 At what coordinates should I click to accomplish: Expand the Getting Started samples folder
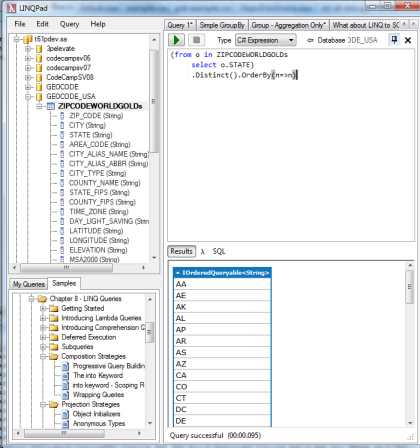pos(43,308)
